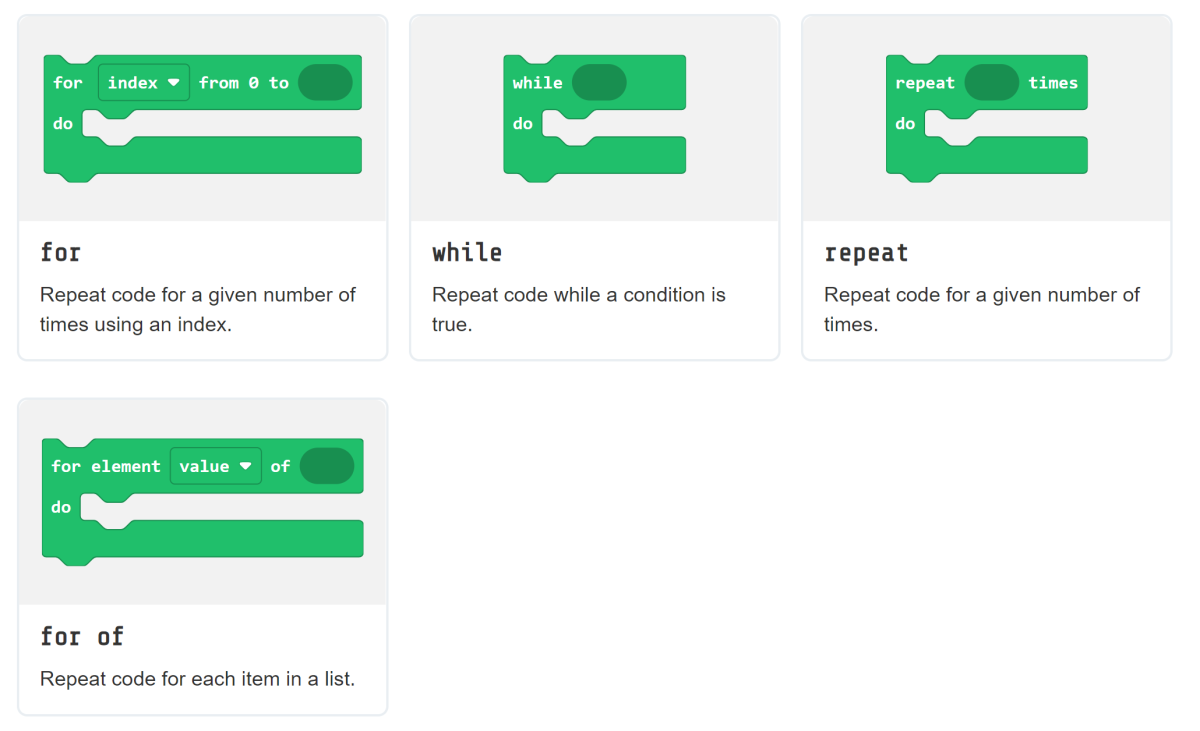Click the while heading link

coord(467,253)
